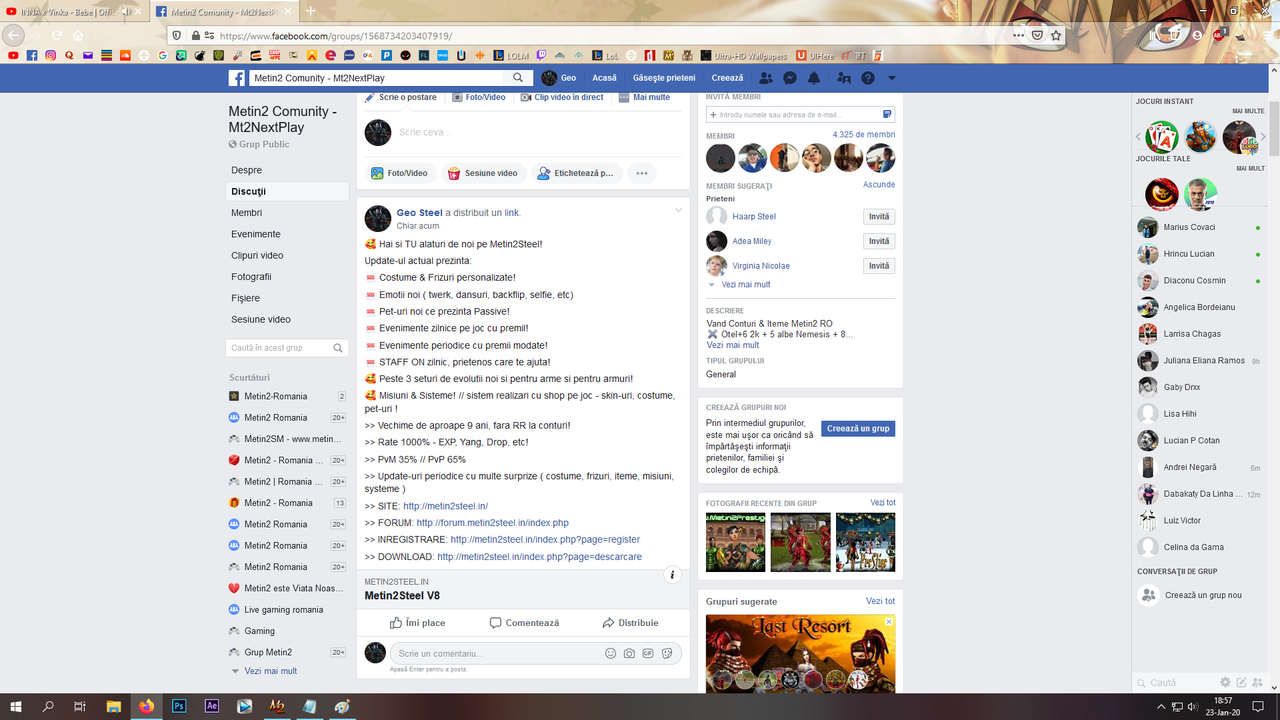Click the 4.325 de membri link
Viewport: 1280px width, 720px height.
point(864,134)
